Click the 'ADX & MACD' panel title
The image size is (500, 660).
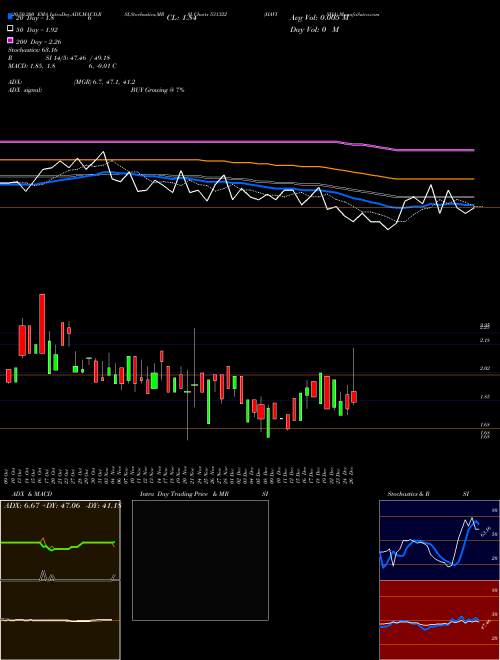[32, 494]
